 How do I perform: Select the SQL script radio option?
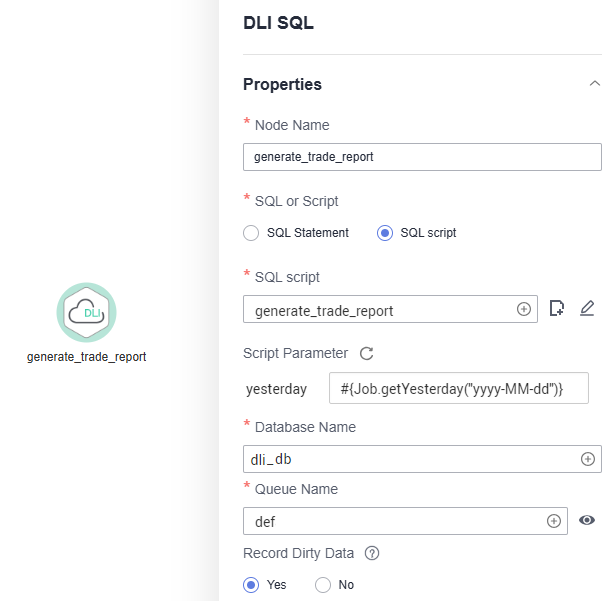tap(385, 233)
